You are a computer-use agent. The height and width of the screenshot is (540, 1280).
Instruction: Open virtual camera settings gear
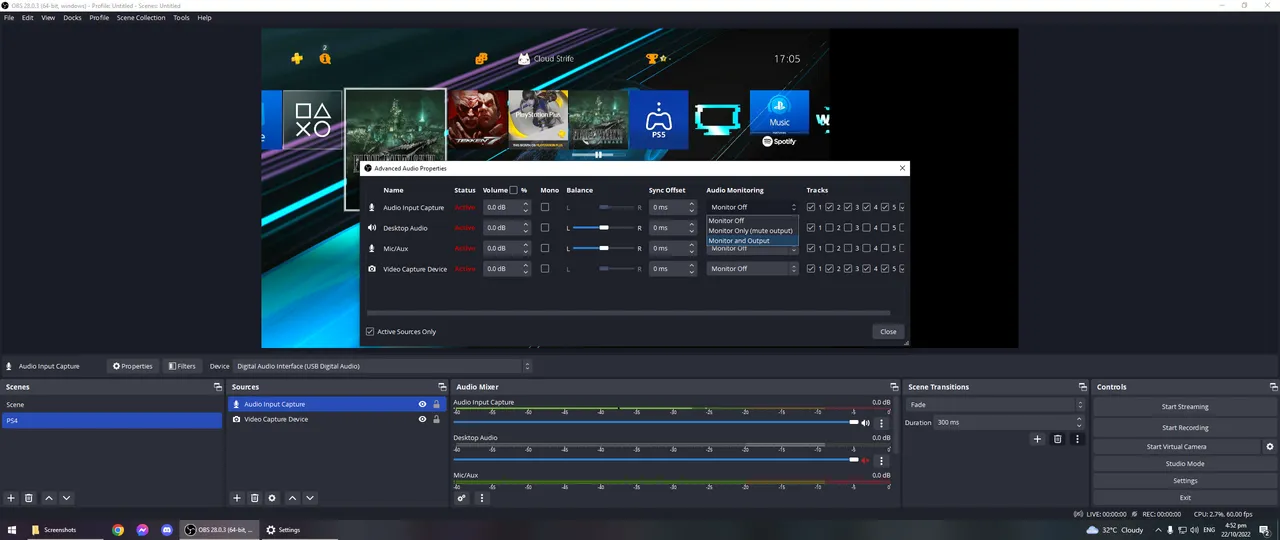(1270, 447)
